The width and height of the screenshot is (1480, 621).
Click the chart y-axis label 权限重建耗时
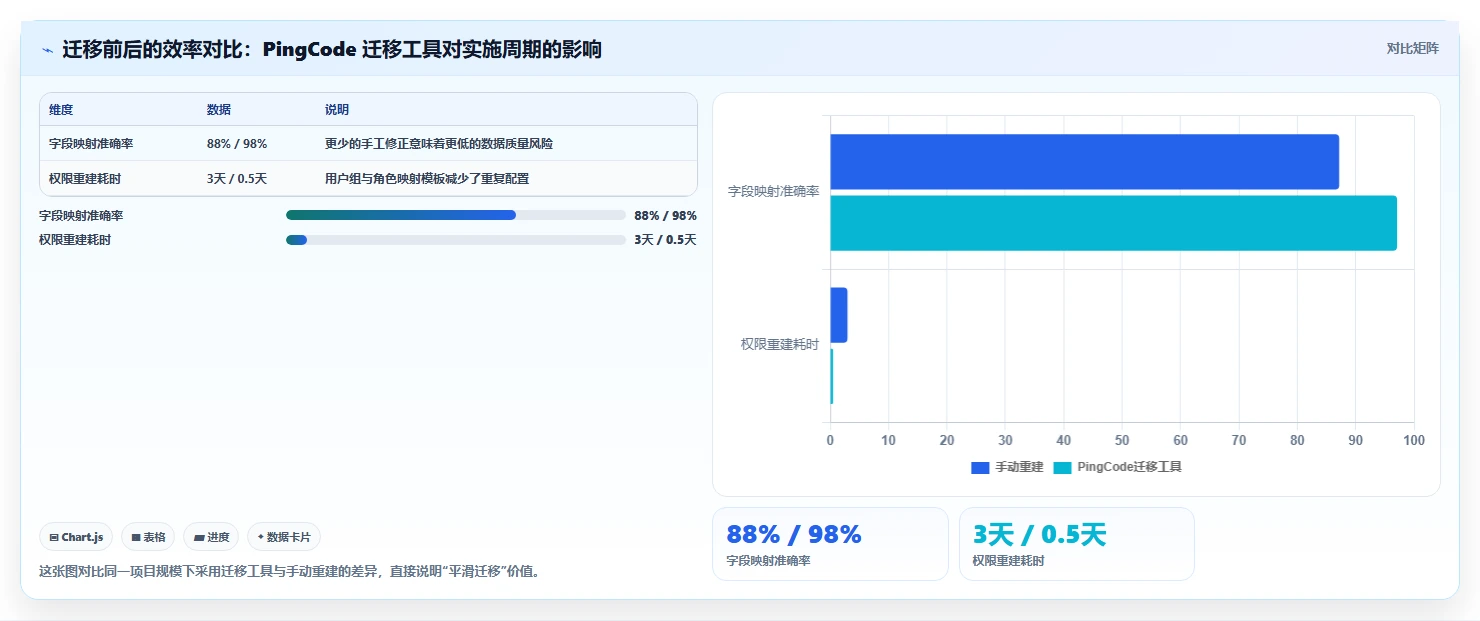[x=779, y=344]
